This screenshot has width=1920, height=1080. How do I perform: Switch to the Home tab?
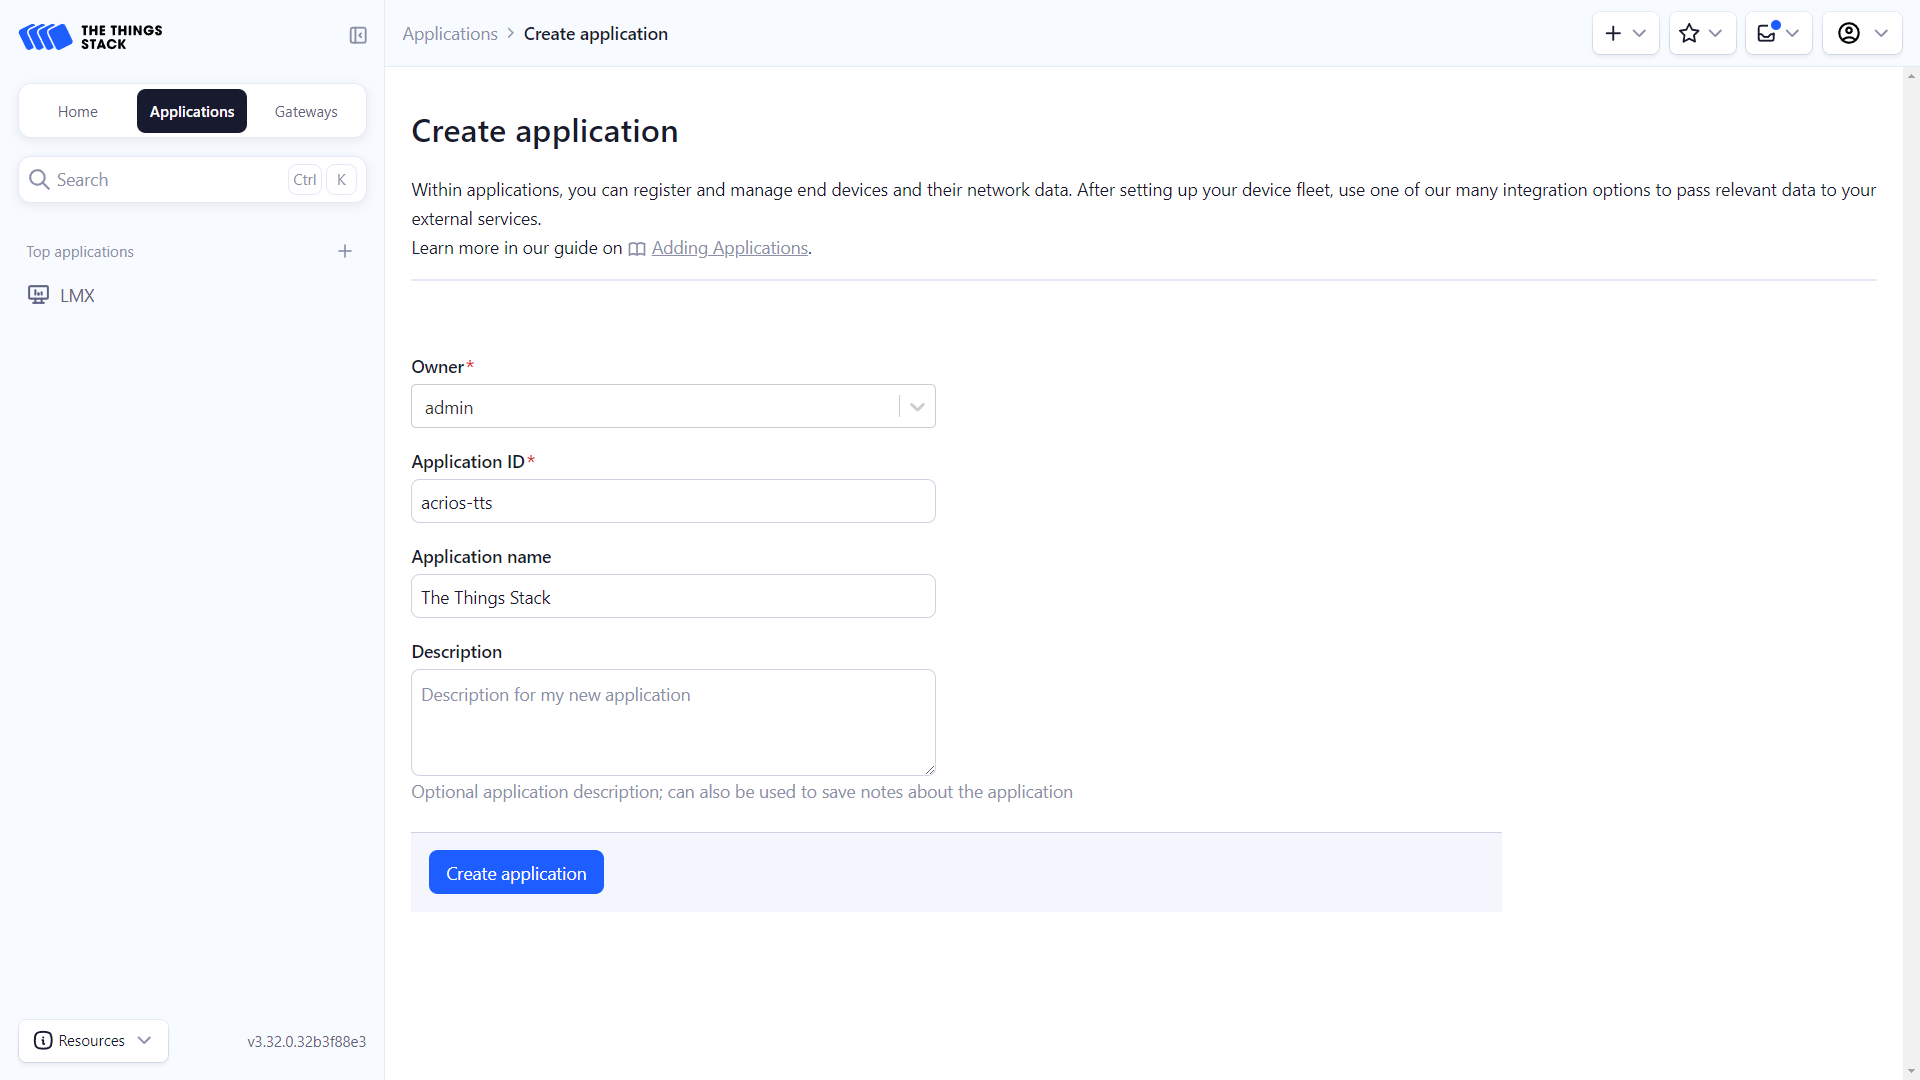(x=78, y=112)
